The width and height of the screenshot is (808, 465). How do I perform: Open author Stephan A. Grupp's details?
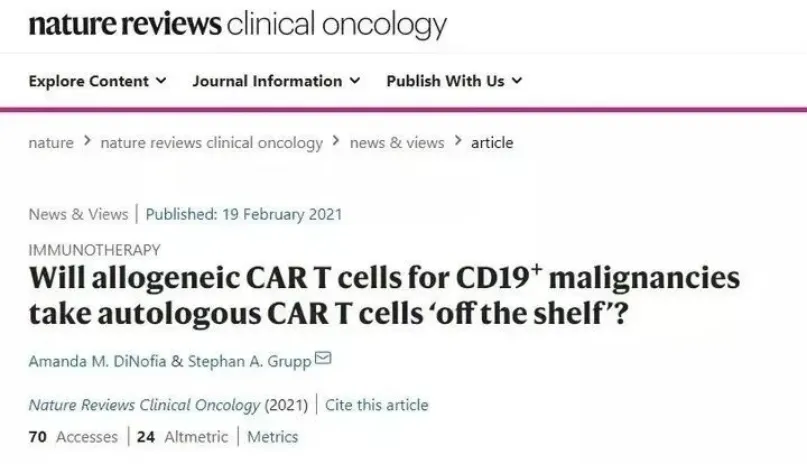[x=249, y=361]
